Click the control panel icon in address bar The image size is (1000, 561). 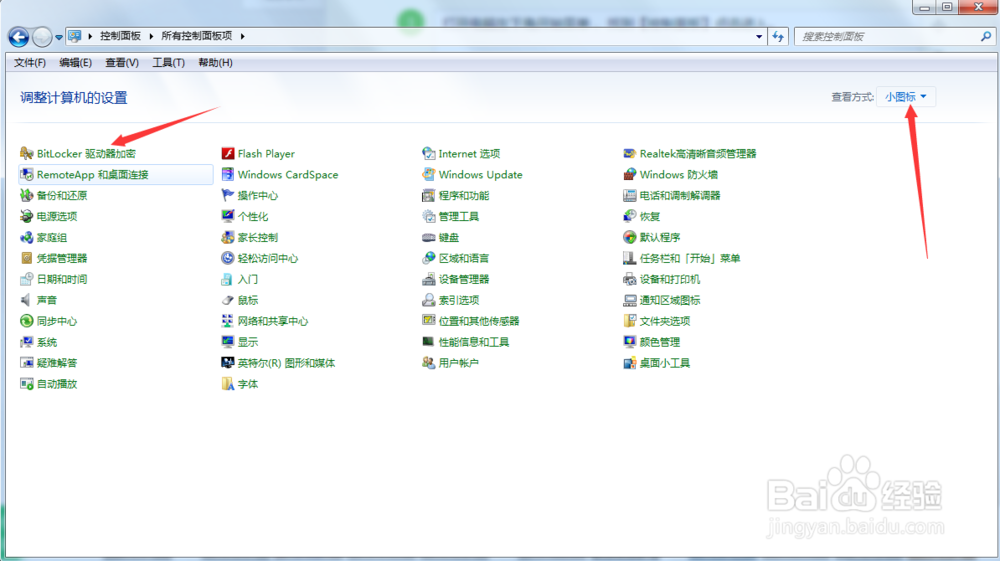coord(75,36)
